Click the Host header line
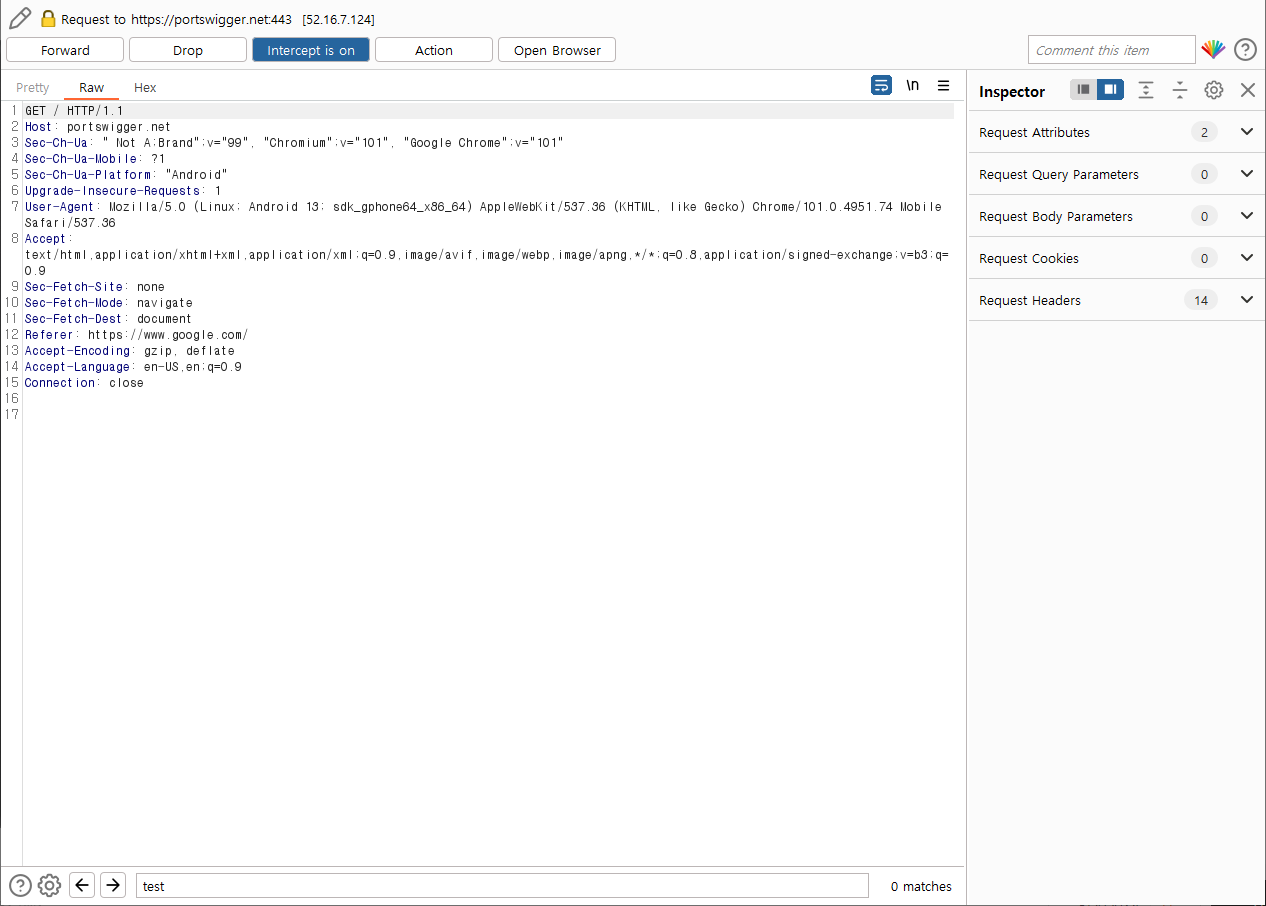 click(x=98, y=127)
